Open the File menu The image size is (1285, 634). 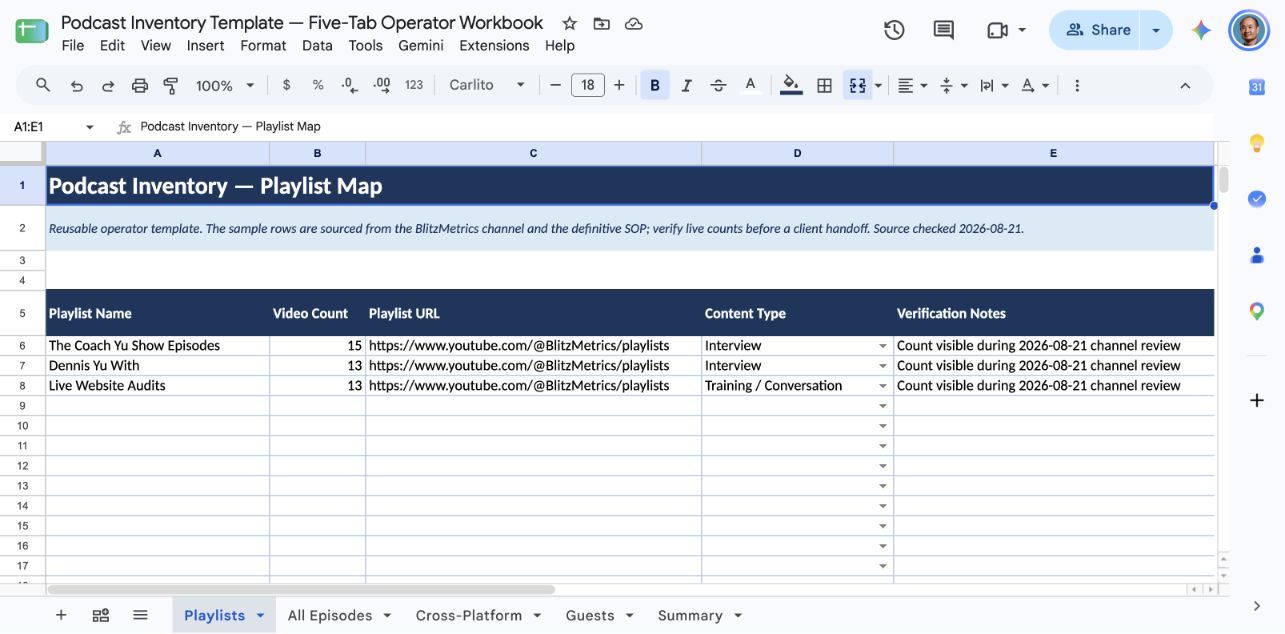pyautogui.click(x=73, y=45)
